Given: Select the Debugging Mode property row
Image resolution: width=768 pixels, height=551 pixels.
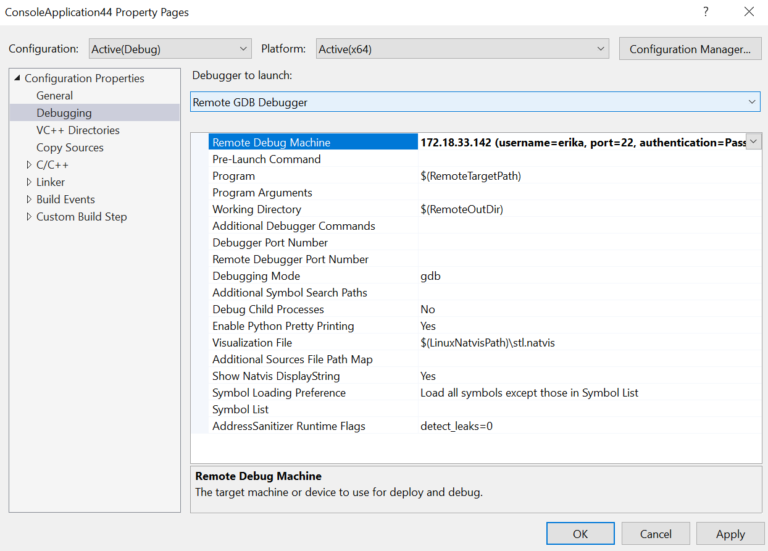Looking at the screenshot, I should 256,276.
